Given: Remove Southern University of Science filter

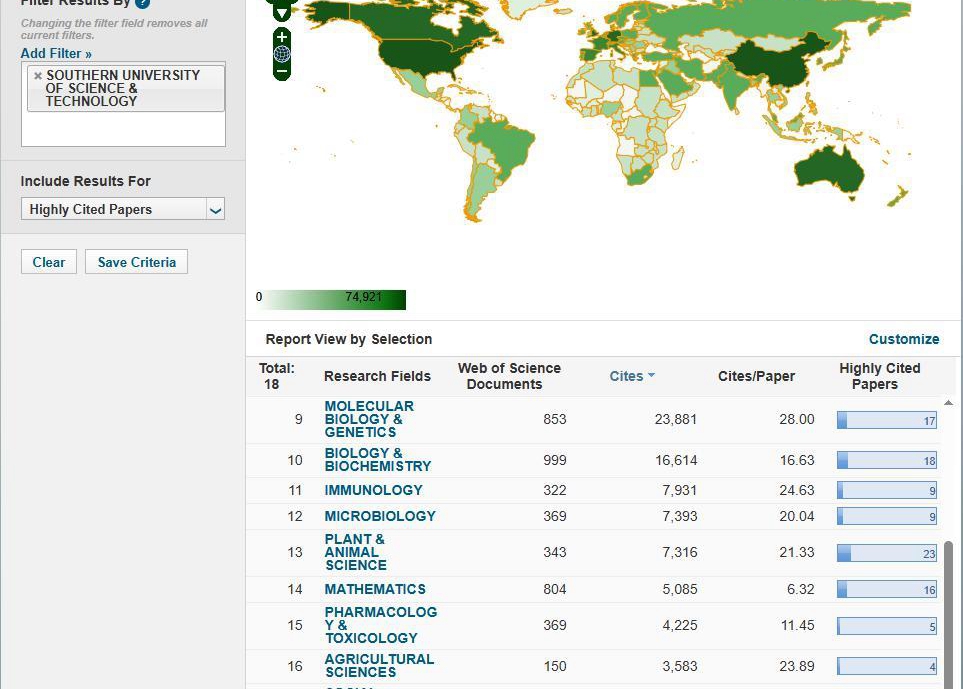Looking at the screenshot, I should (x=38, y=76).
